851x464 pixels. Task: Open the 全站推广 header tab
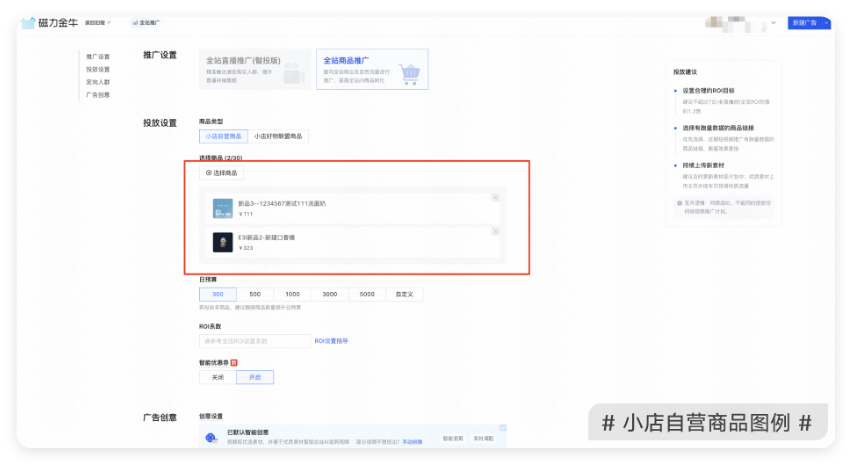pyautogui.click(x=147, y=23)
